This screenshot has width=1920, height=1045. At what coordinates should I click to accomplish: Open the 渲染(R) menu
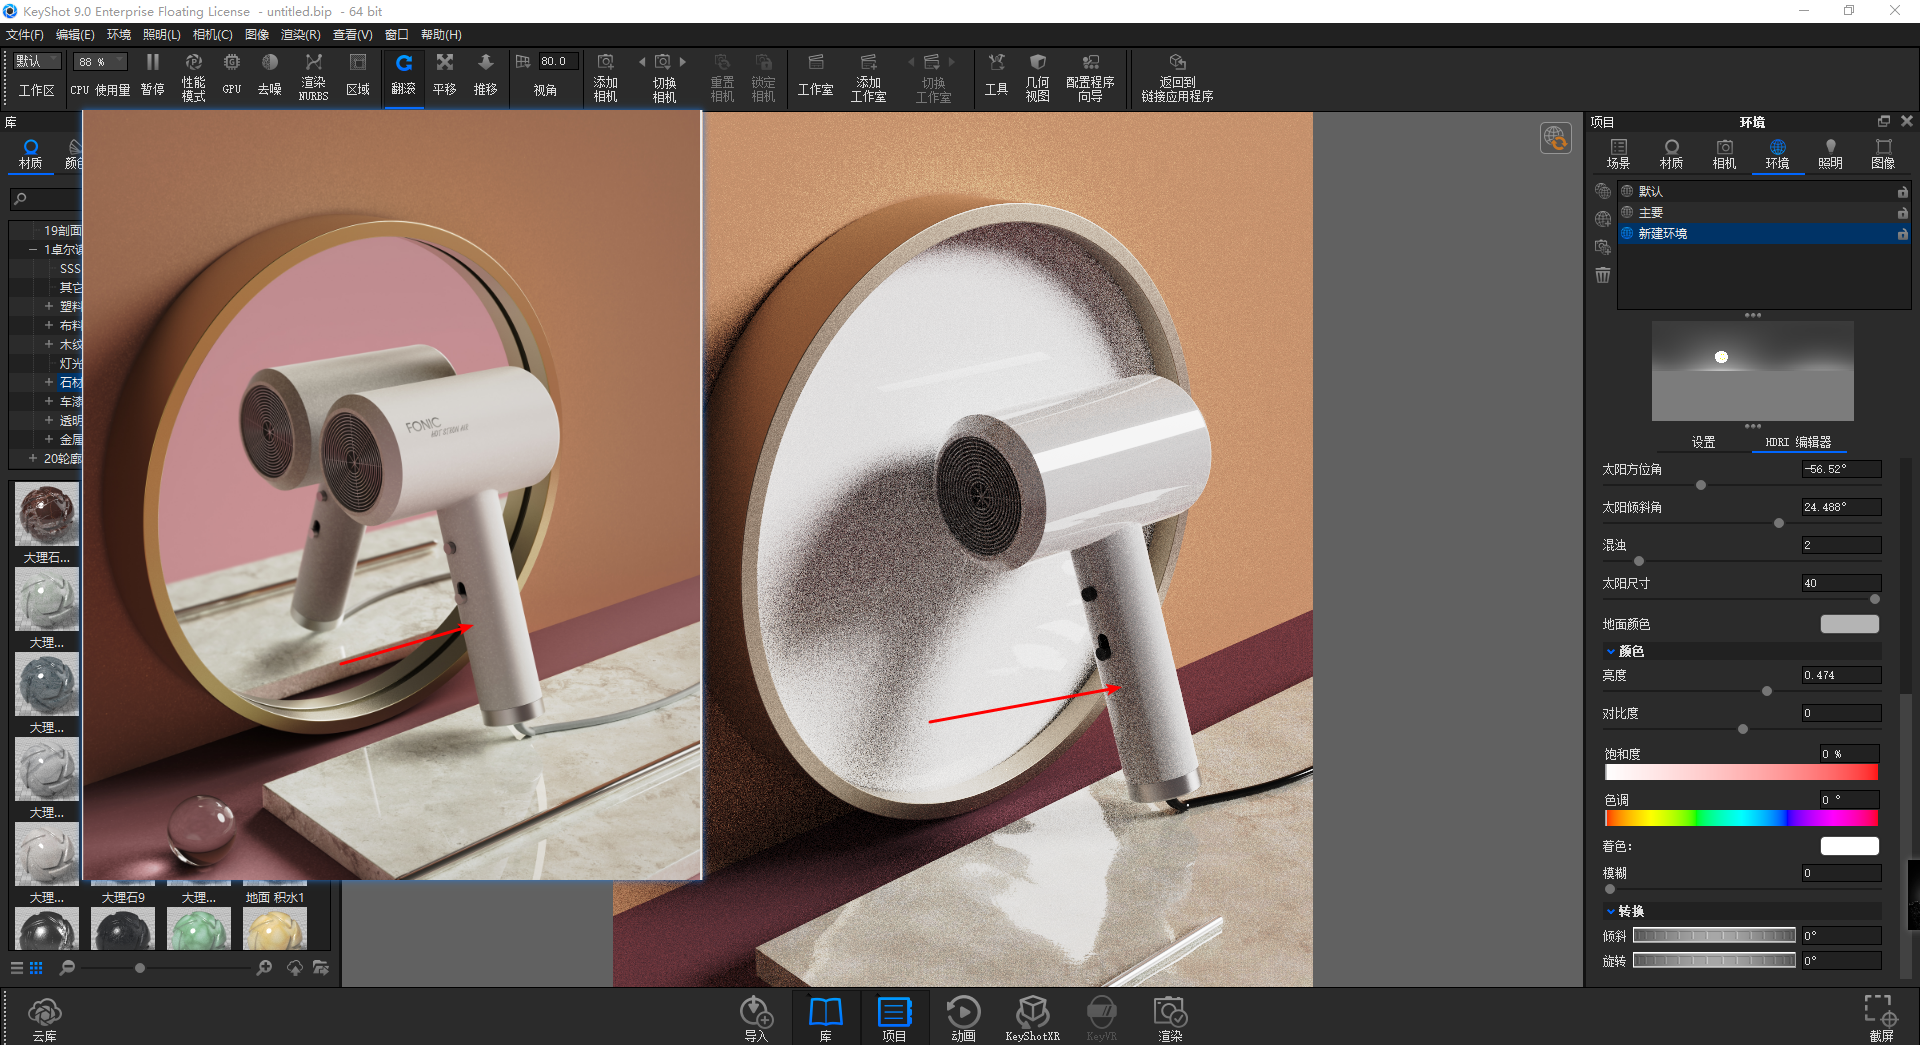(x=300, y=35)
